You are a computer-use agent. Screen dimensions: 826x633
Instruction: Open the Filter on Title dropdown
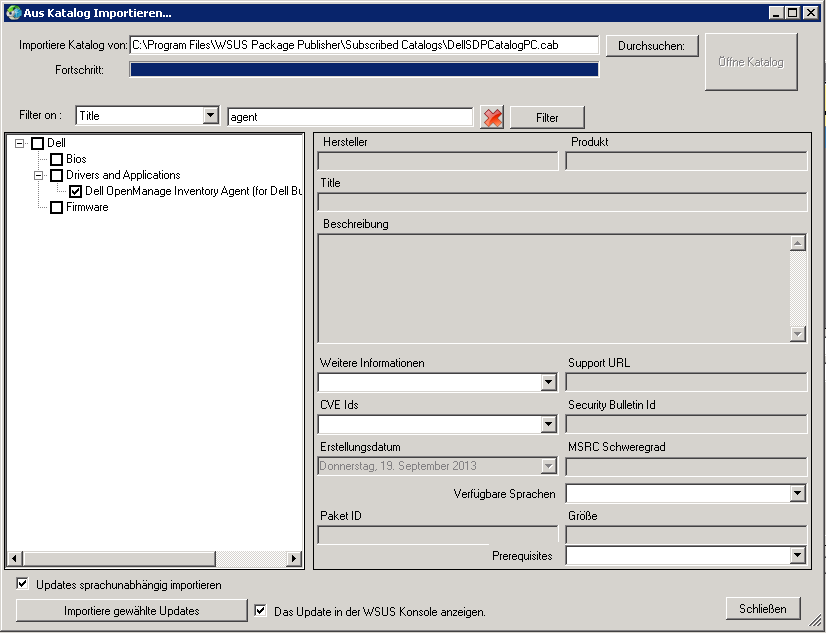[x=211, y=115]
